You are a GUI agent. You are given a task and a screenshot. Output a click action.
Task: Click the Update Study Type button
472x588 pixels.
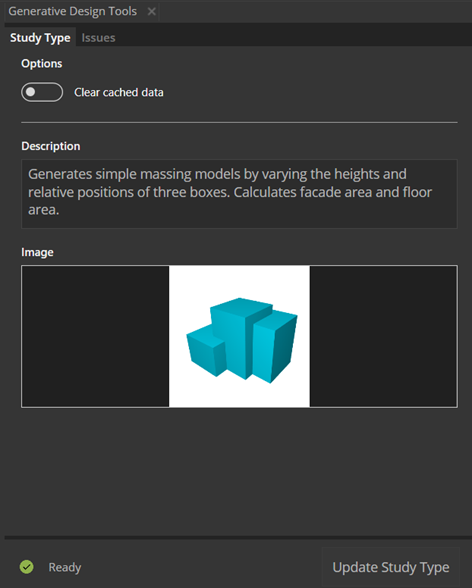391,567
